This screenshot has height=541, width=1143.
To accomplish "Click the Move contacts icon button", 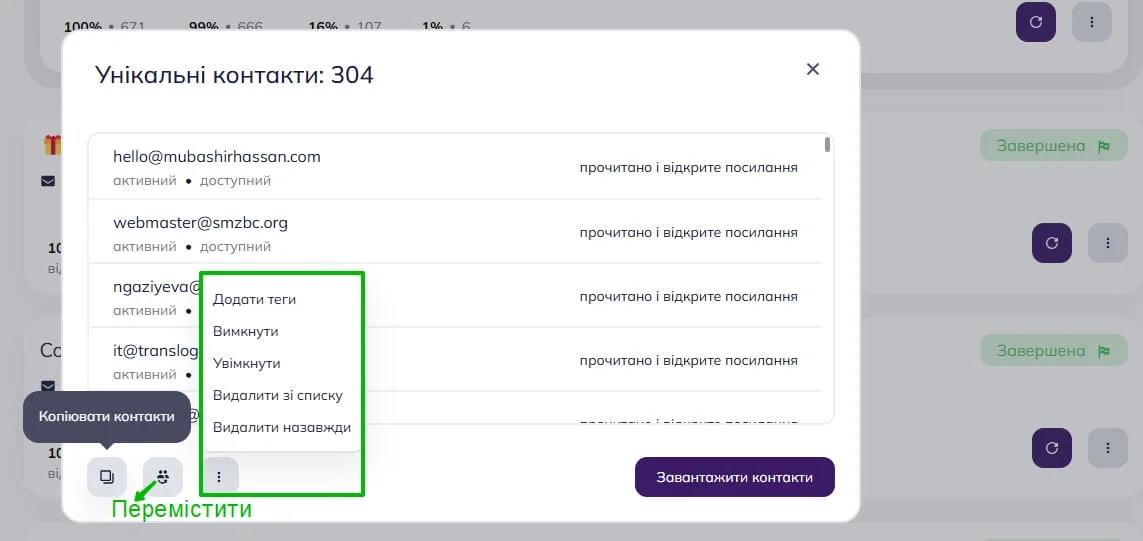I will click(163, 477).
